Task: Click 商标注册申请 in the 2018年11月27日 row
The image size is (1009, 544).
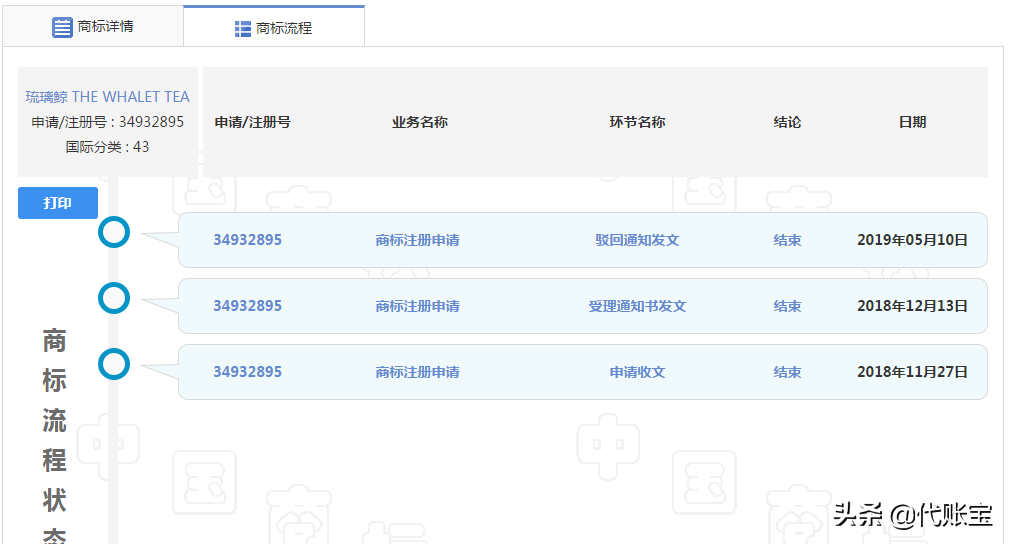Action: [x=418, y=372]
